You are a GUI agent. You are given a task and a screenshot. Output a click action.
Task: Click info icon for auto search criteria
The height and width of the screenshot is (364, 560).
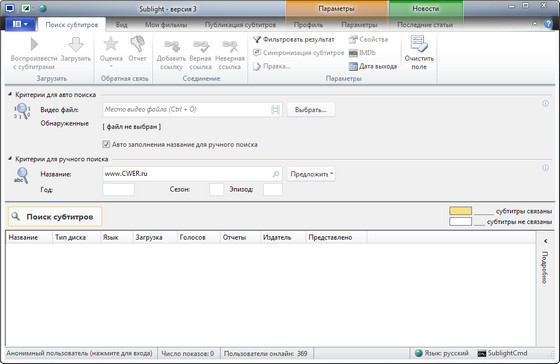tap(545, 104)
